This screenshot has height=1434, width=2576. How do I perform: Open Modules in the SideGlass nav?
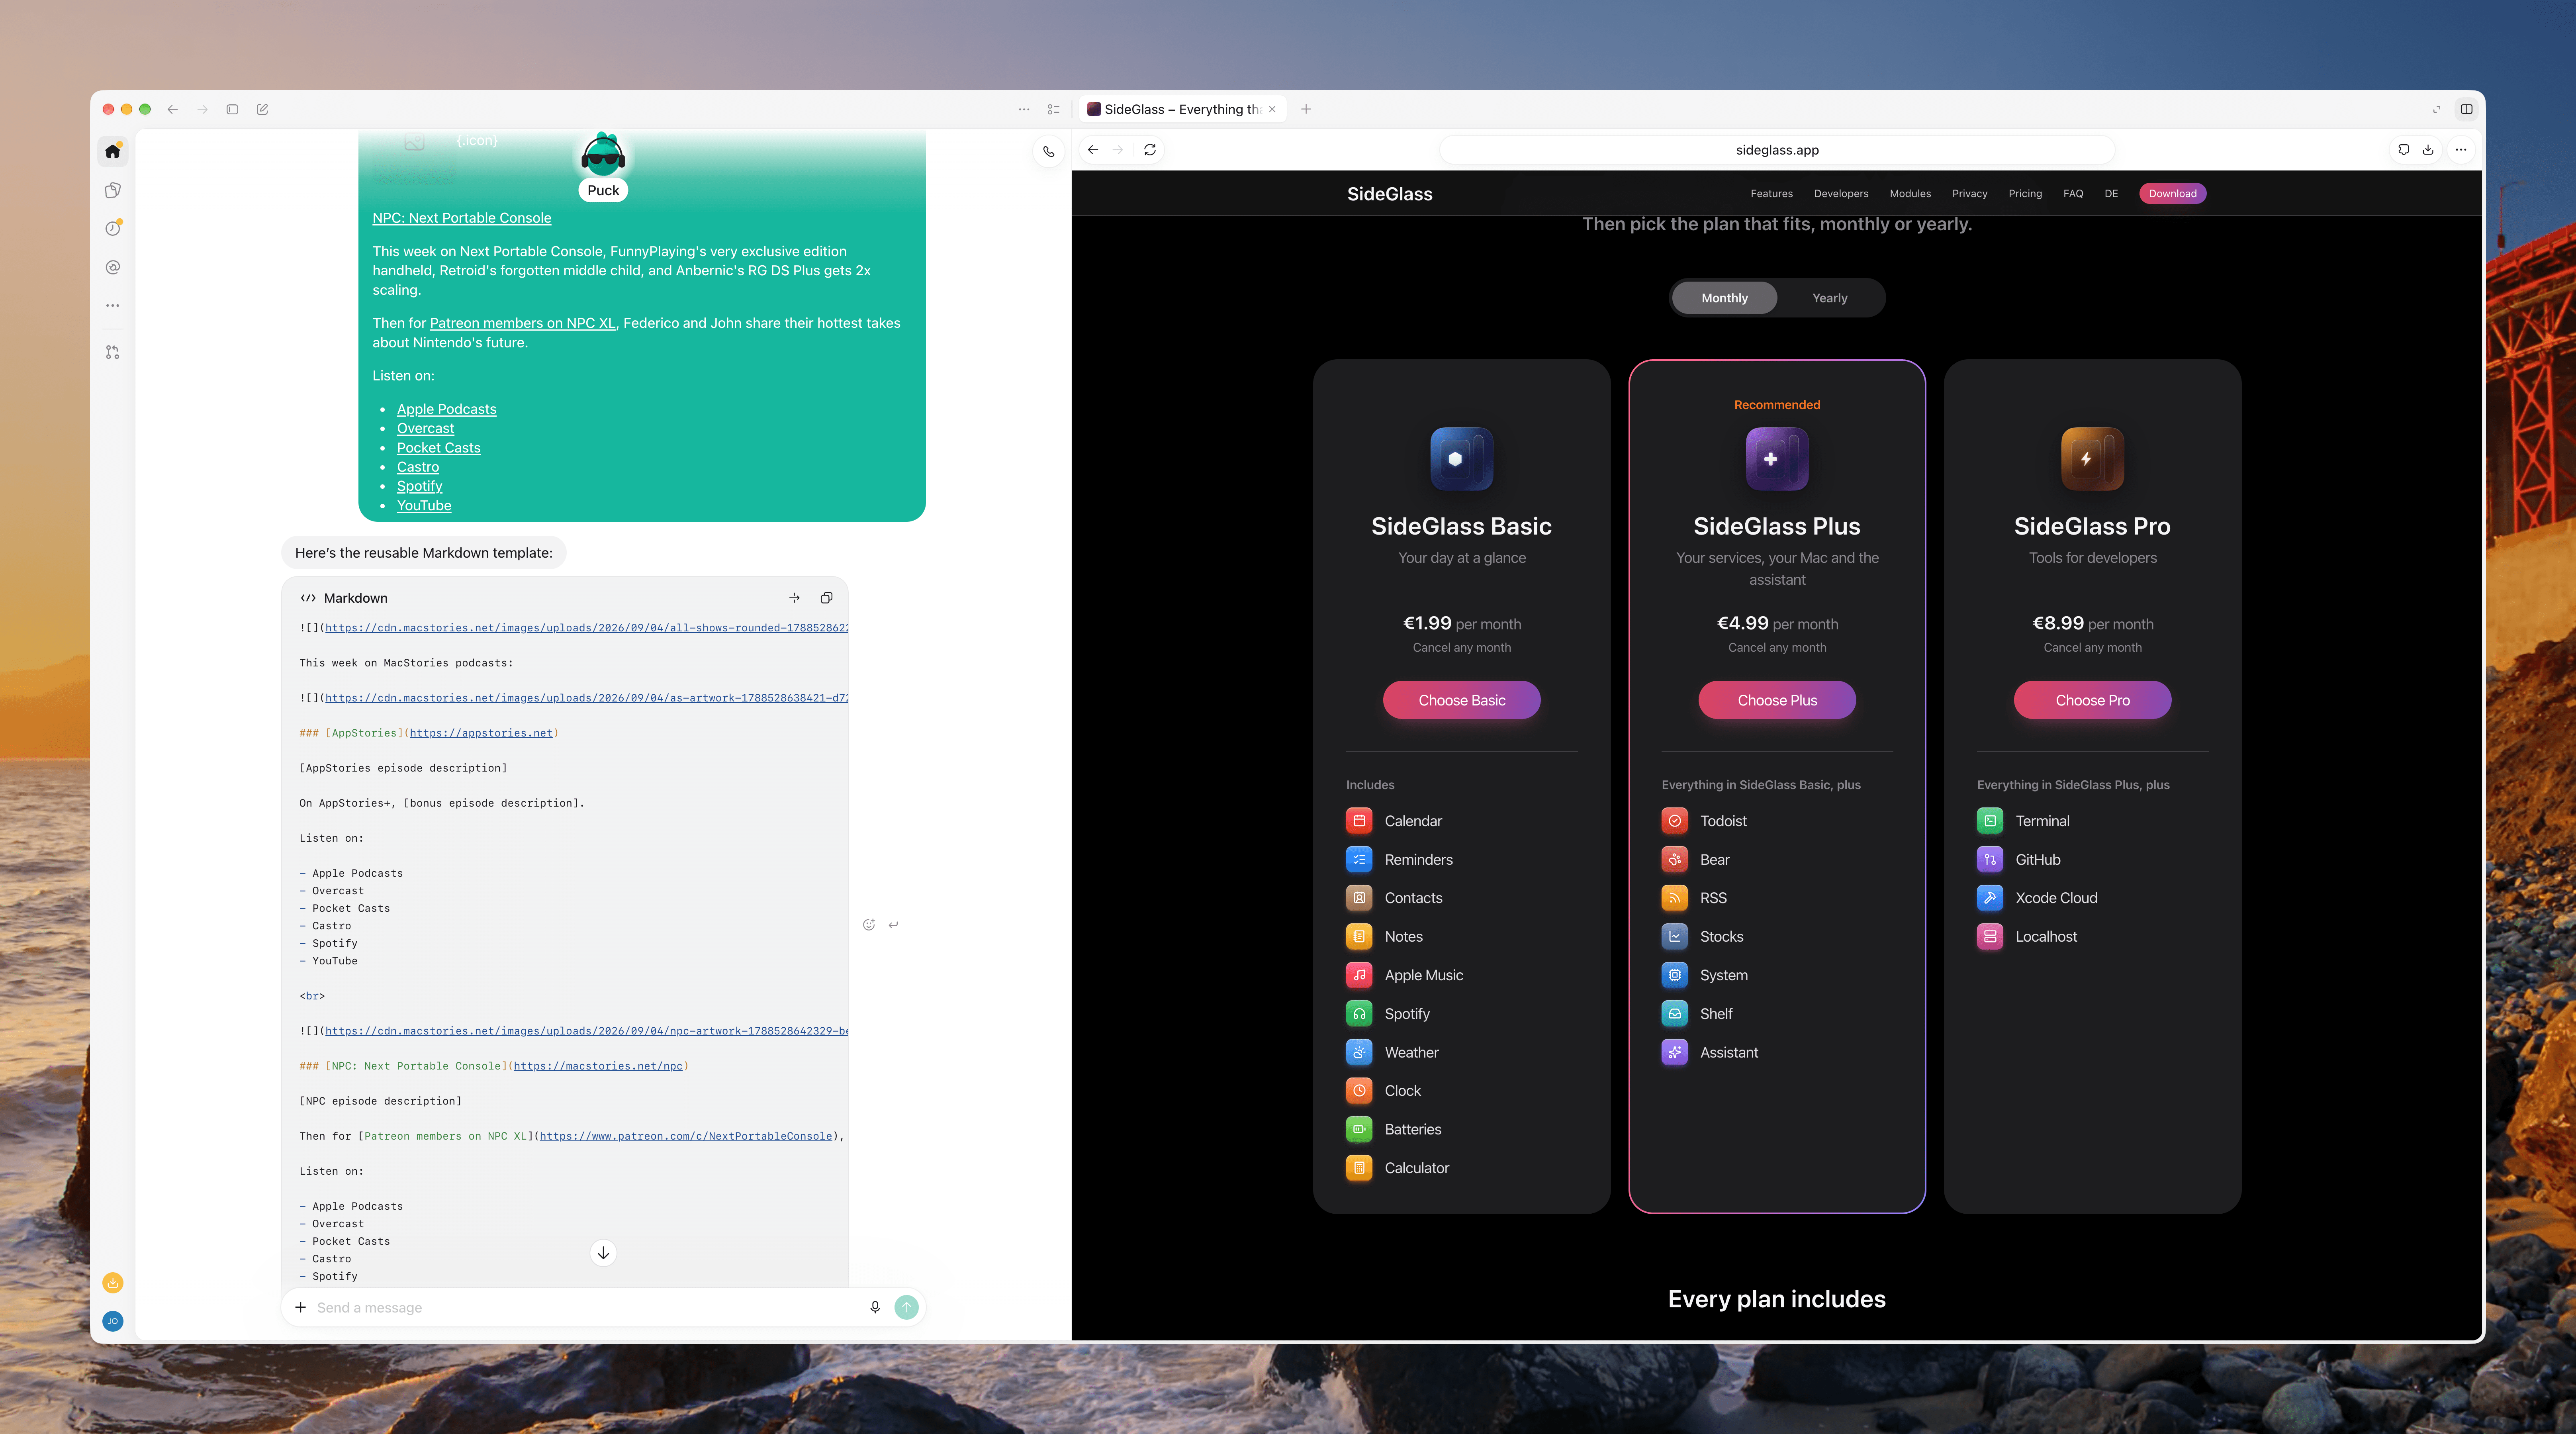tap(1910, 194)
